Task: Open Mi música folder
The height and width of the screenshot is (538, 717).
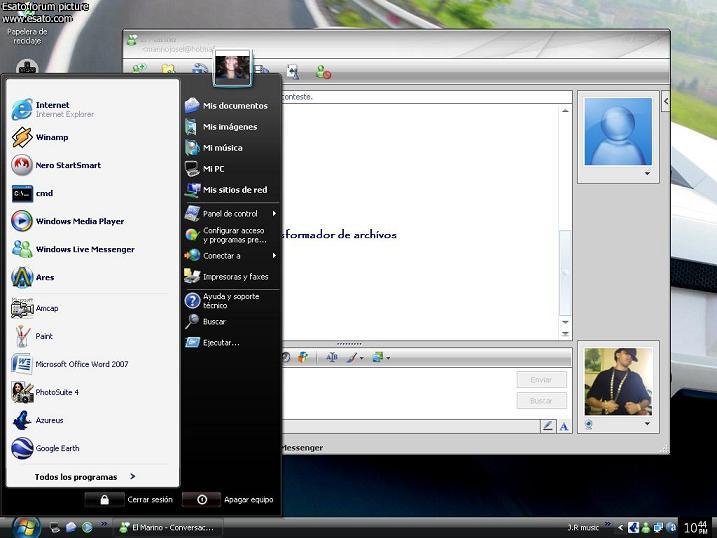Action: [231, 148]
